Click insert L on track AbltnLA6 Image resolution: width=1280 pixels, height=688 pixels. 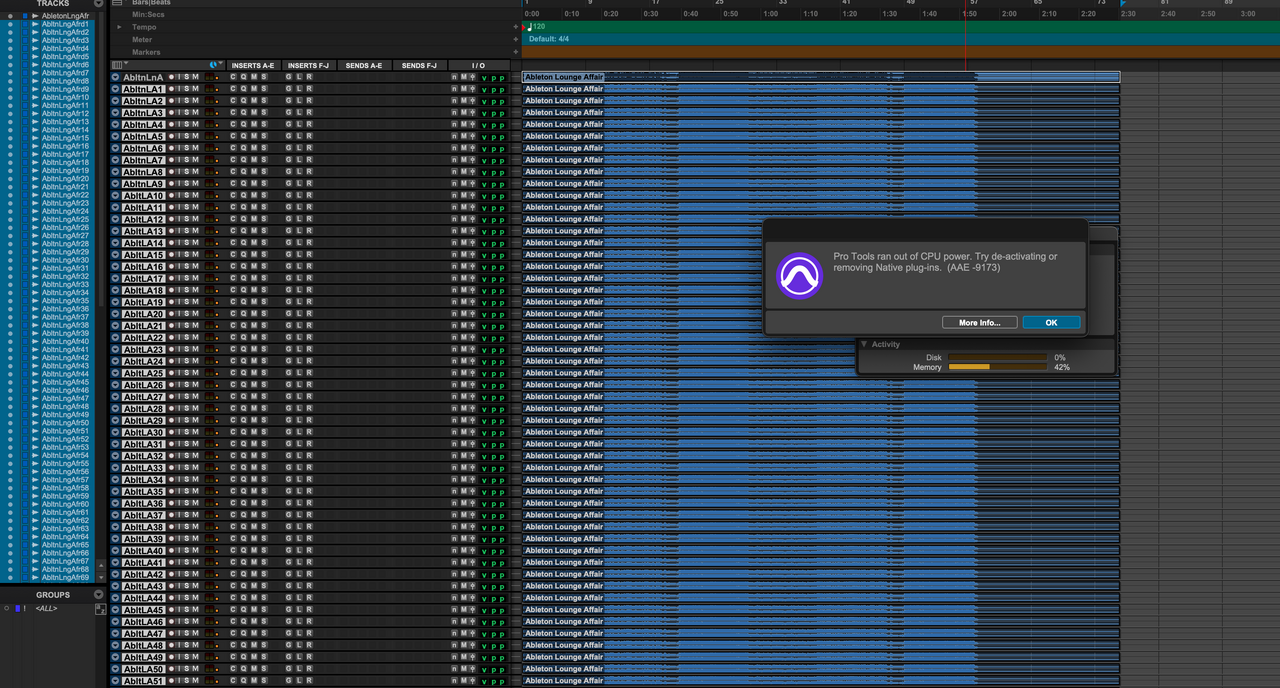(x=299, y=148)
